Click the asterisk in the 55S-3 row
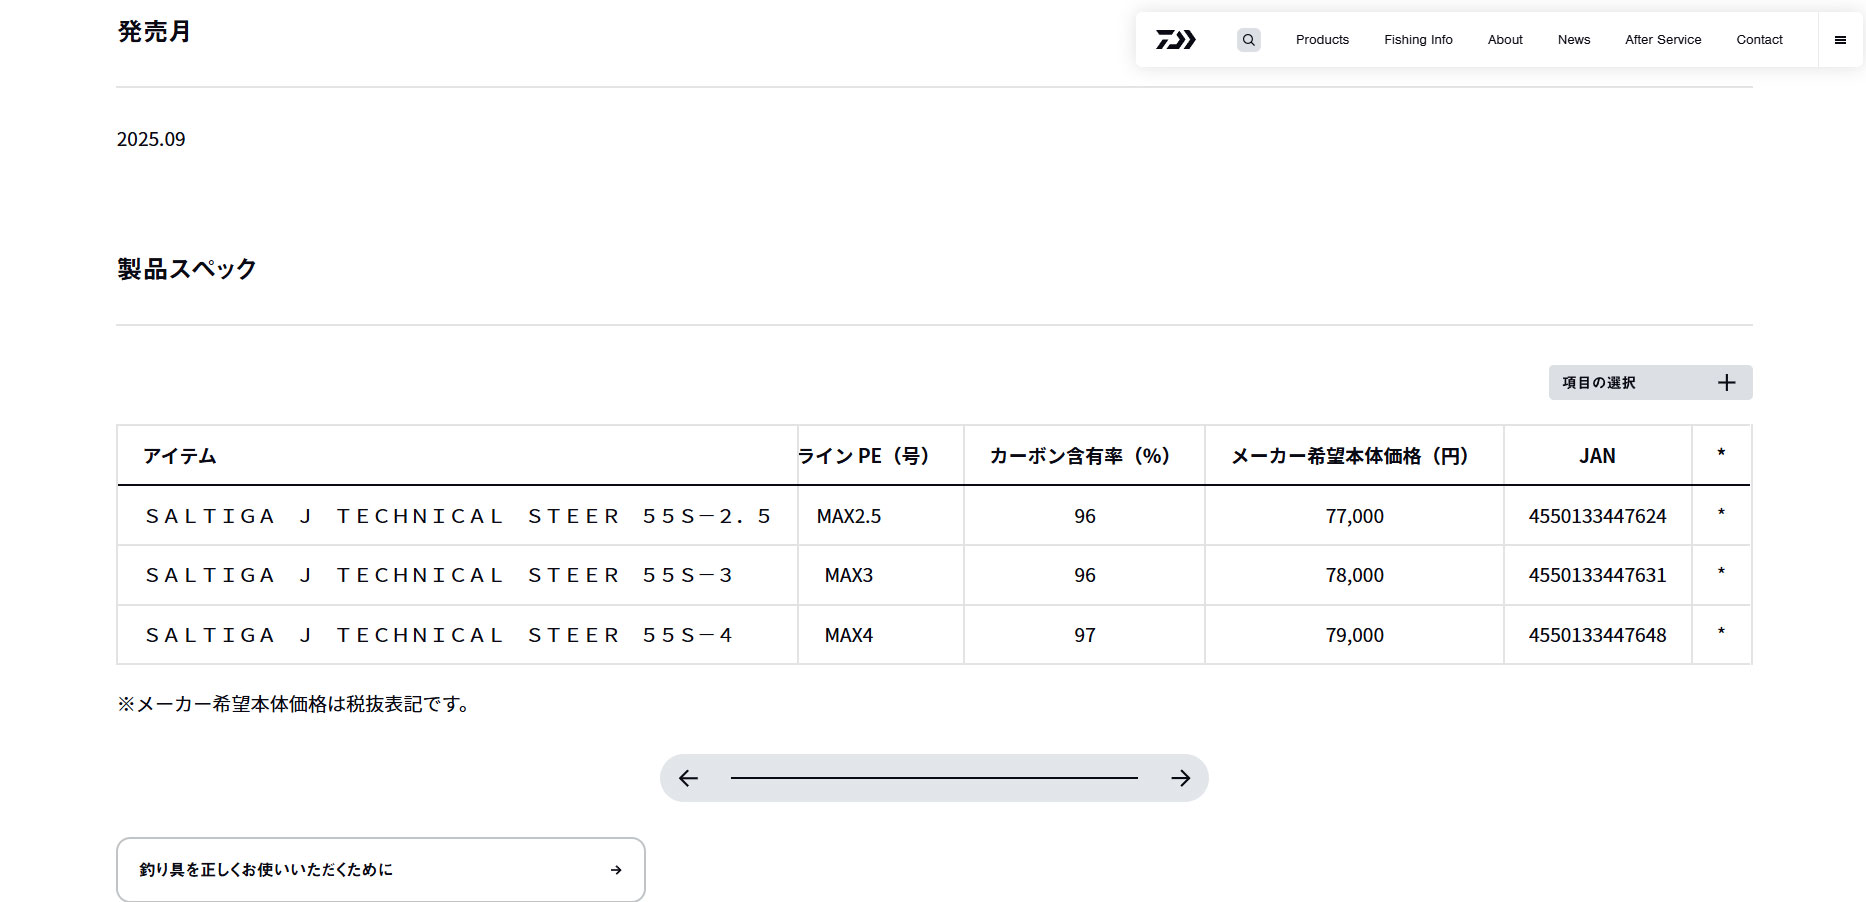 (x=1721, y=573)
